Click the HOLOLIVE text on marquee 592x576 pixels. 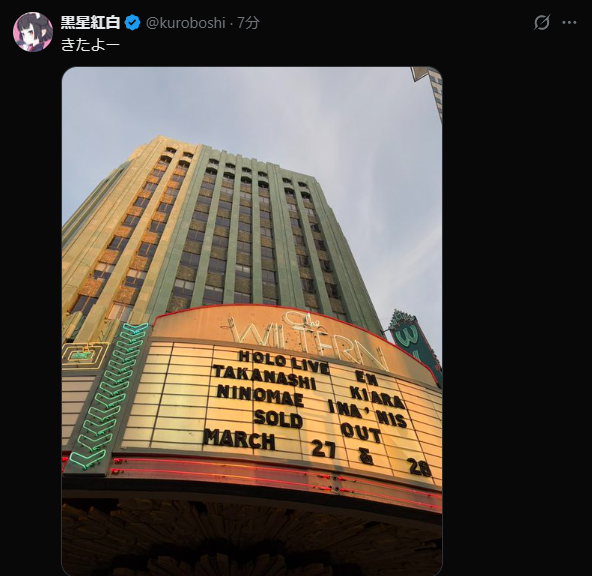coord(283,361)
